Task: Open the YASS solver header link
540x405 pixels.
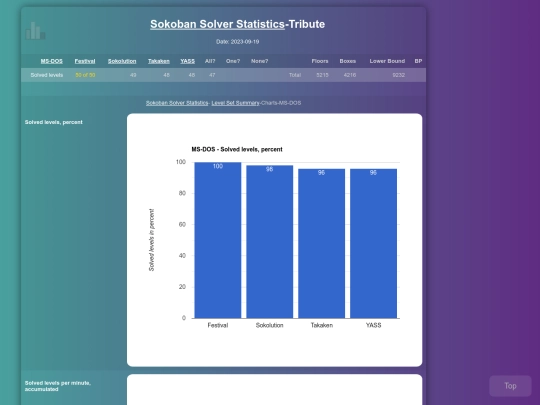Action: 187,61
